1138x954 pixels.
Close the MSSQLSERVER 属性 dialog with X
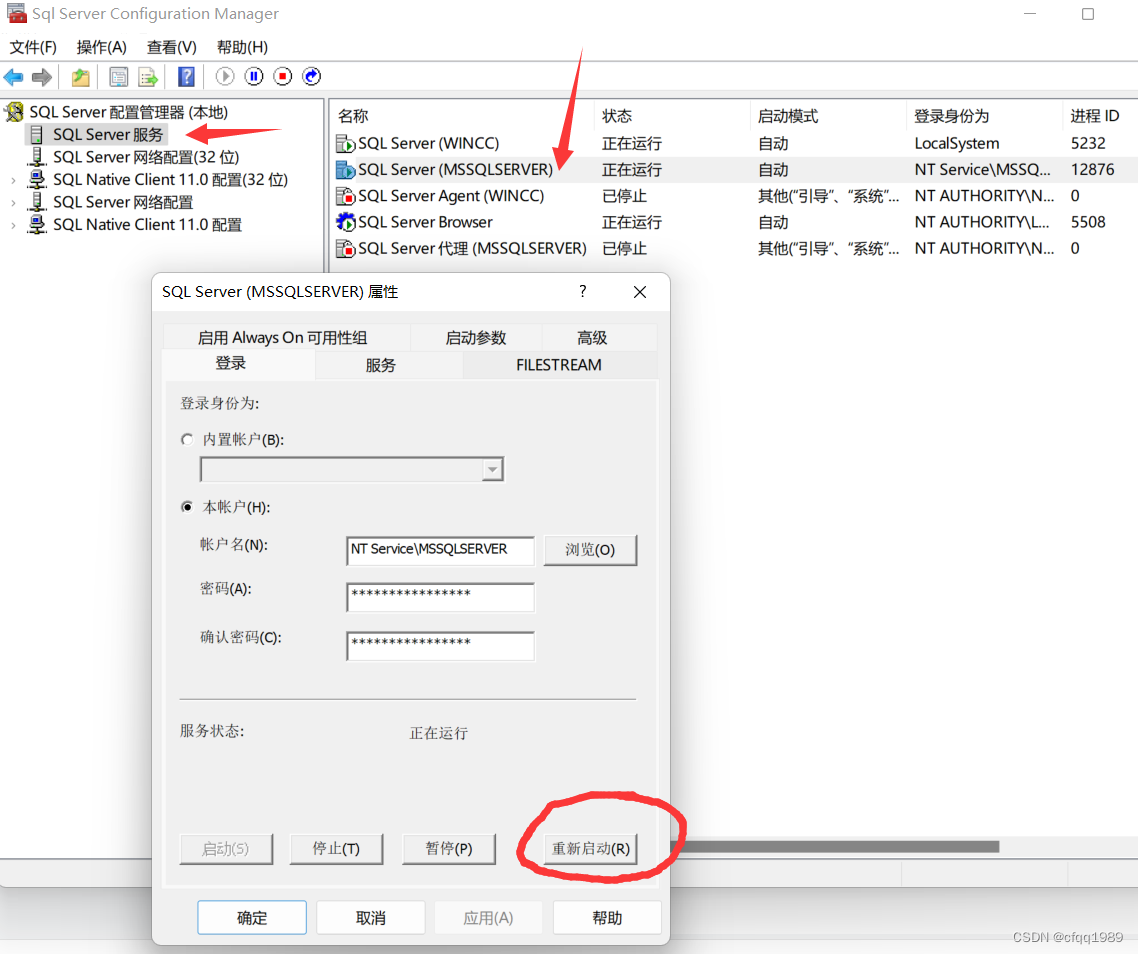click(x=639, y=292)
